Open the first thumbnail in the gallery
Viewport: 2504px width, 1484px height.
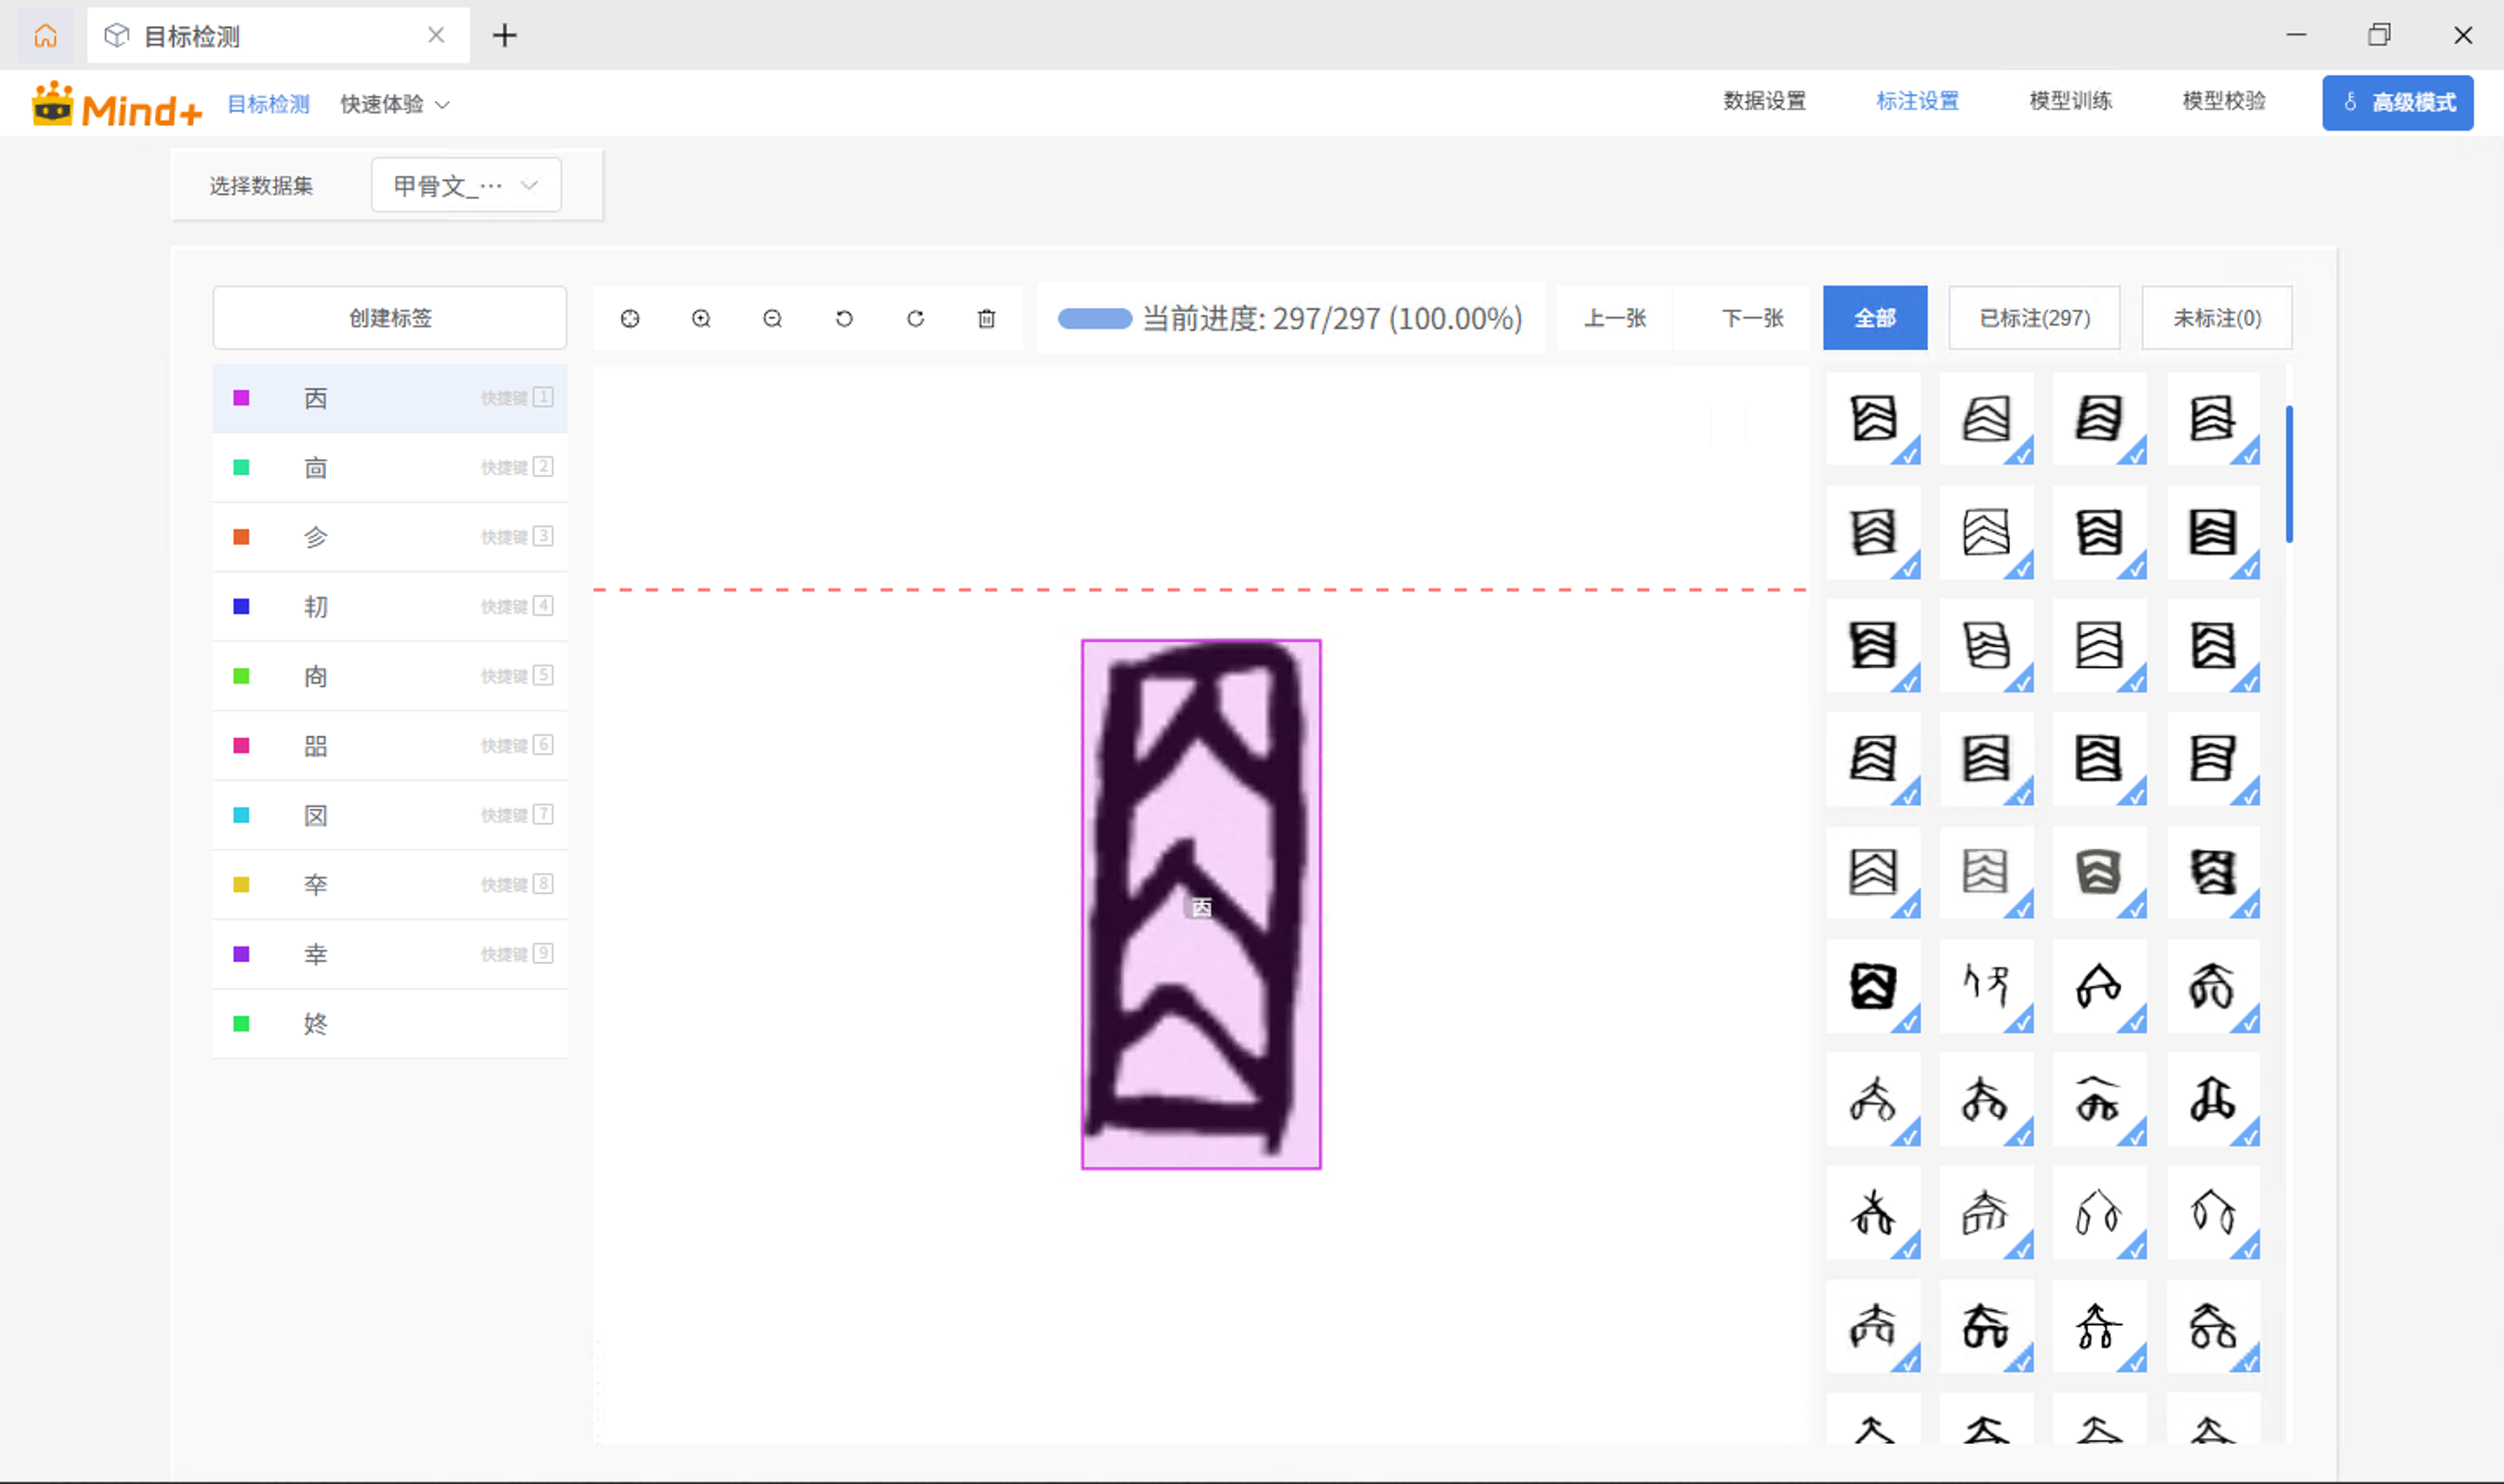[x=1874, y=420]
